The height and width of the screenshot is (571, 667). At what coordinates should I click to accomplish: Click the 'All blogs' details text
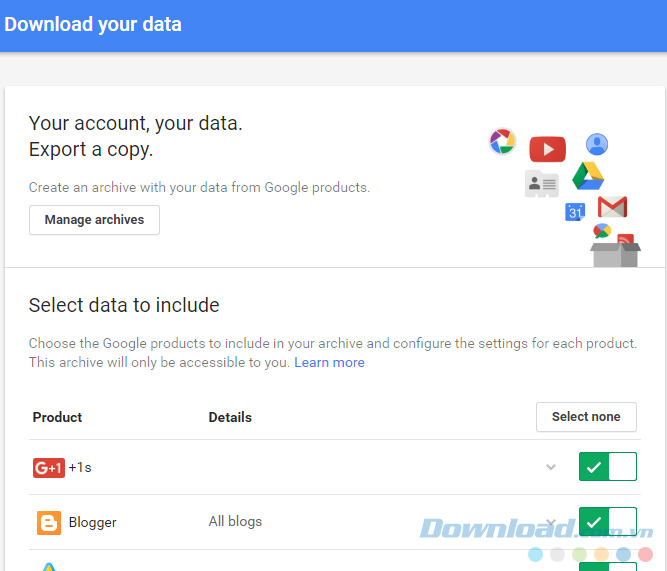pyautogui.click(x=235, y=522)
